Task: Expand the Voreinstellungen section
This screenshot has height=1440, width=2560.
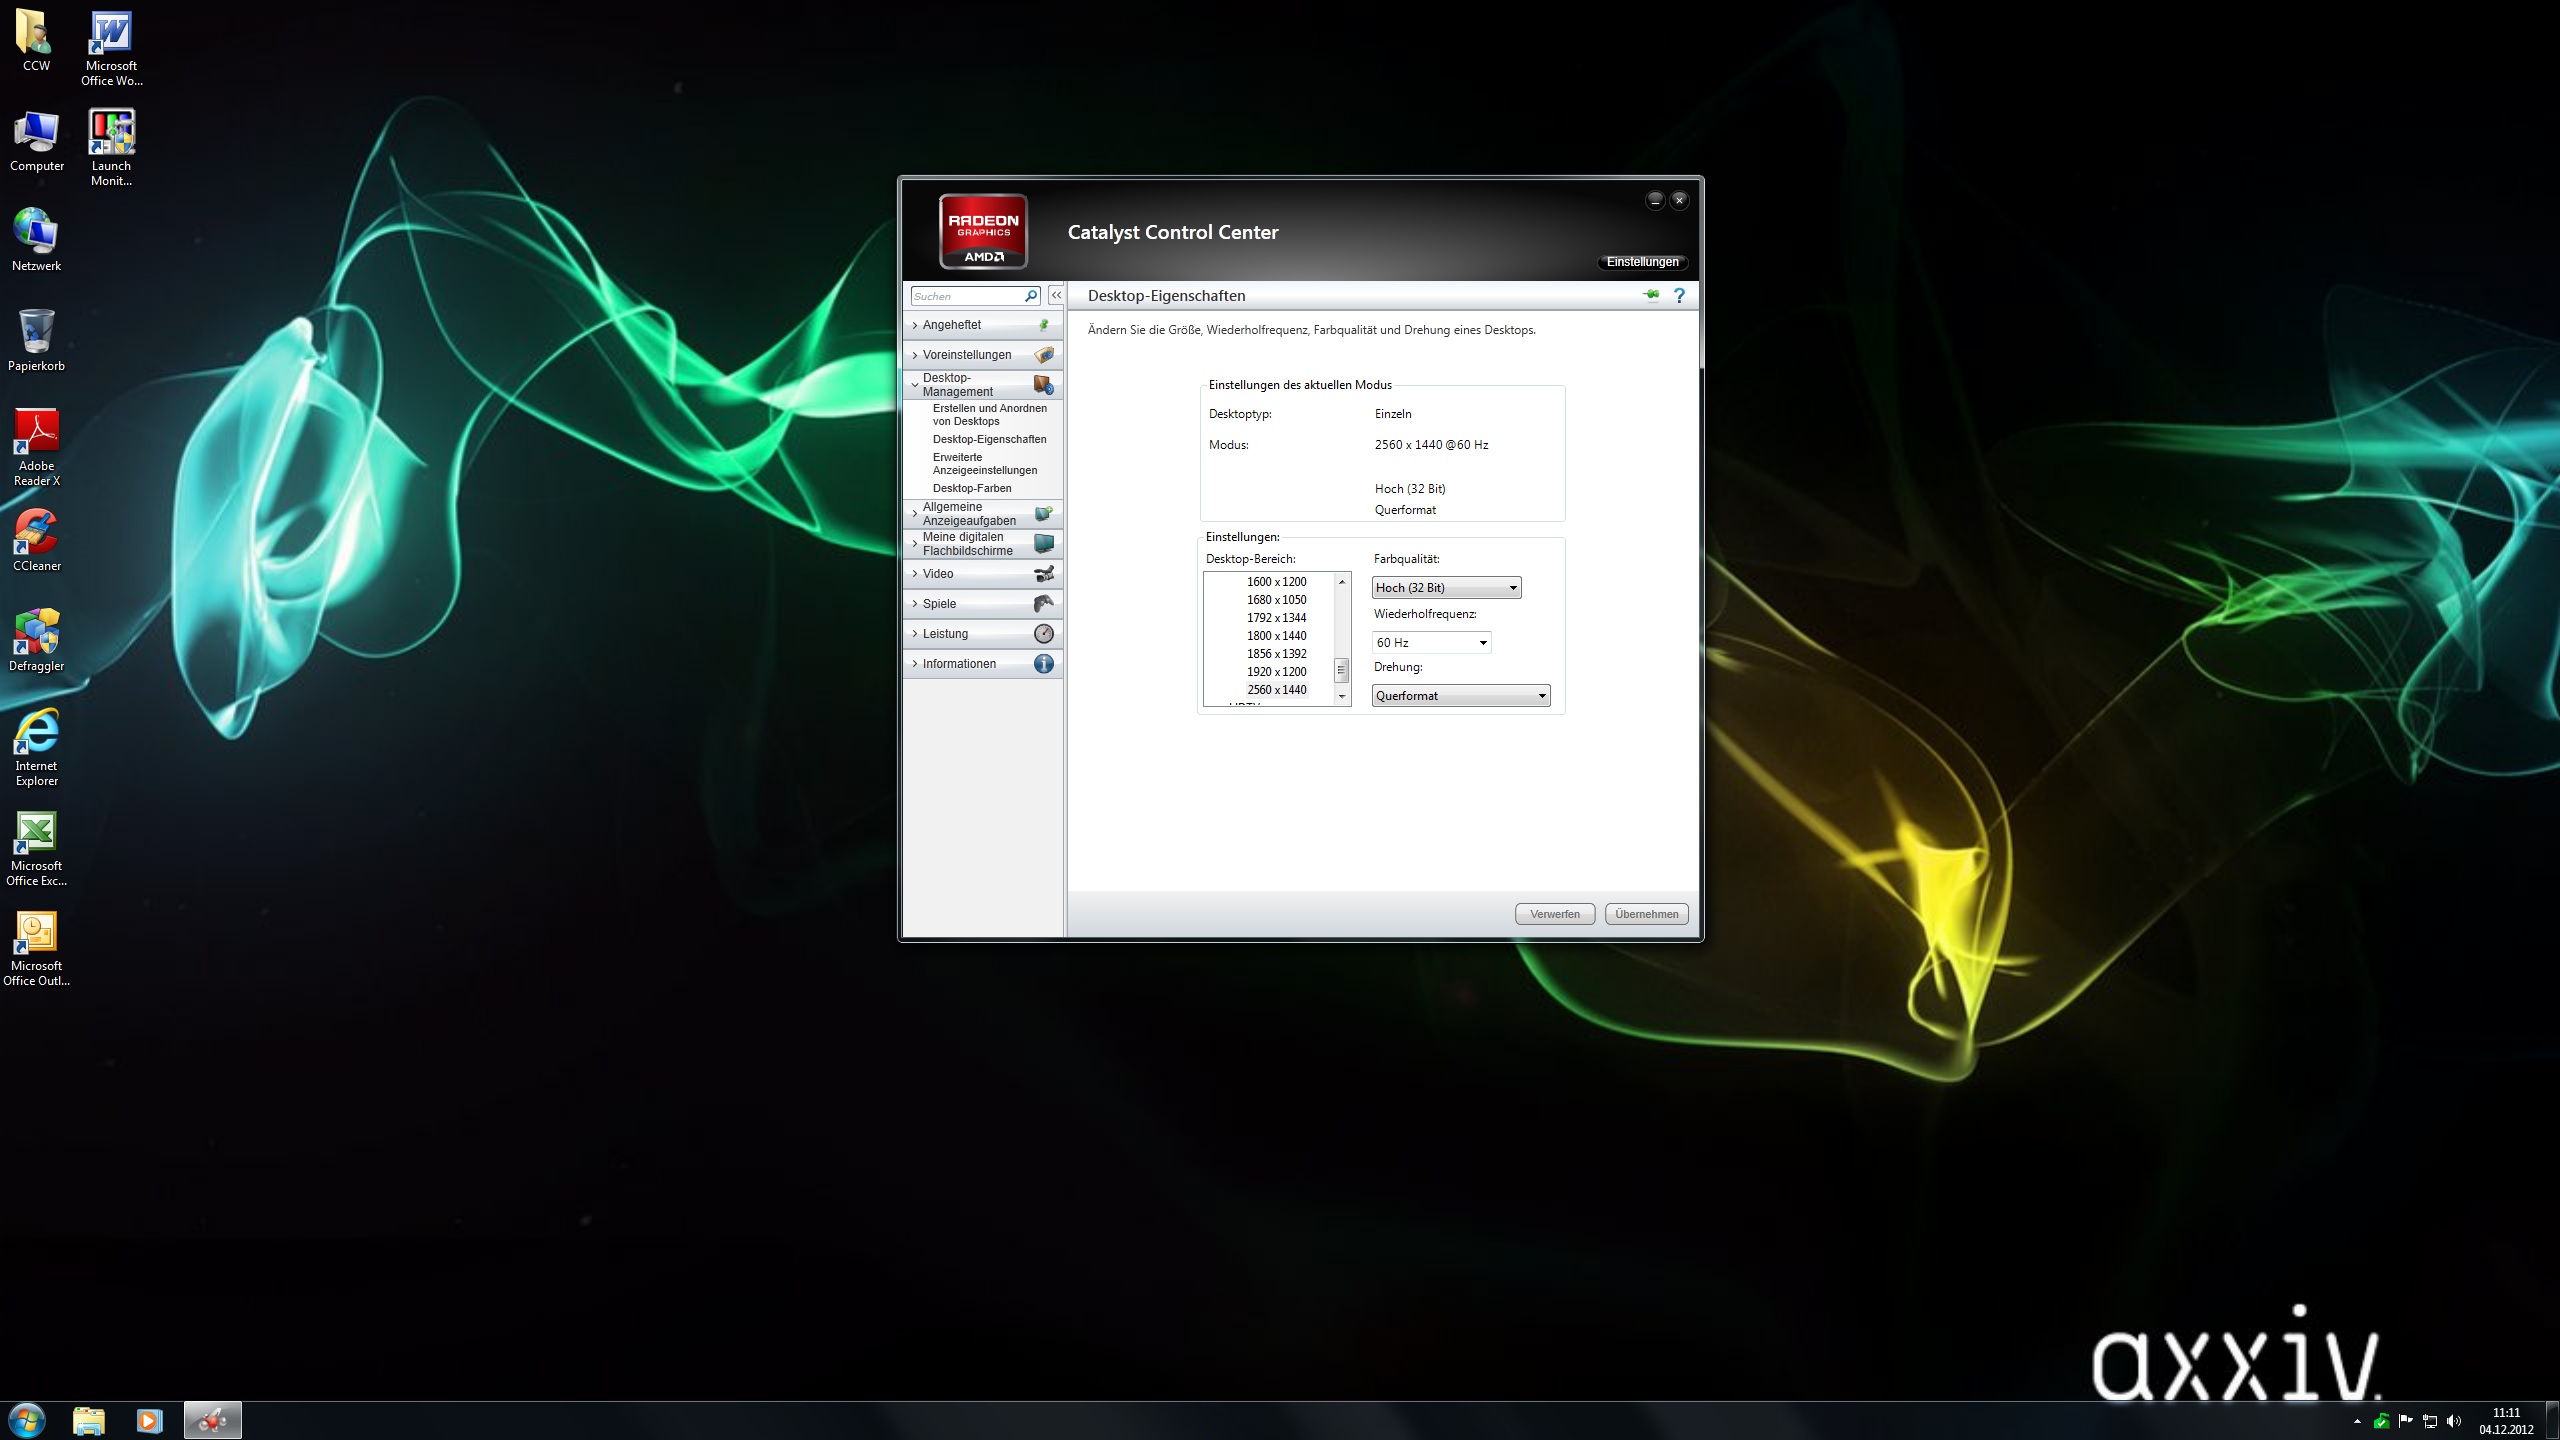Action: 966,355
